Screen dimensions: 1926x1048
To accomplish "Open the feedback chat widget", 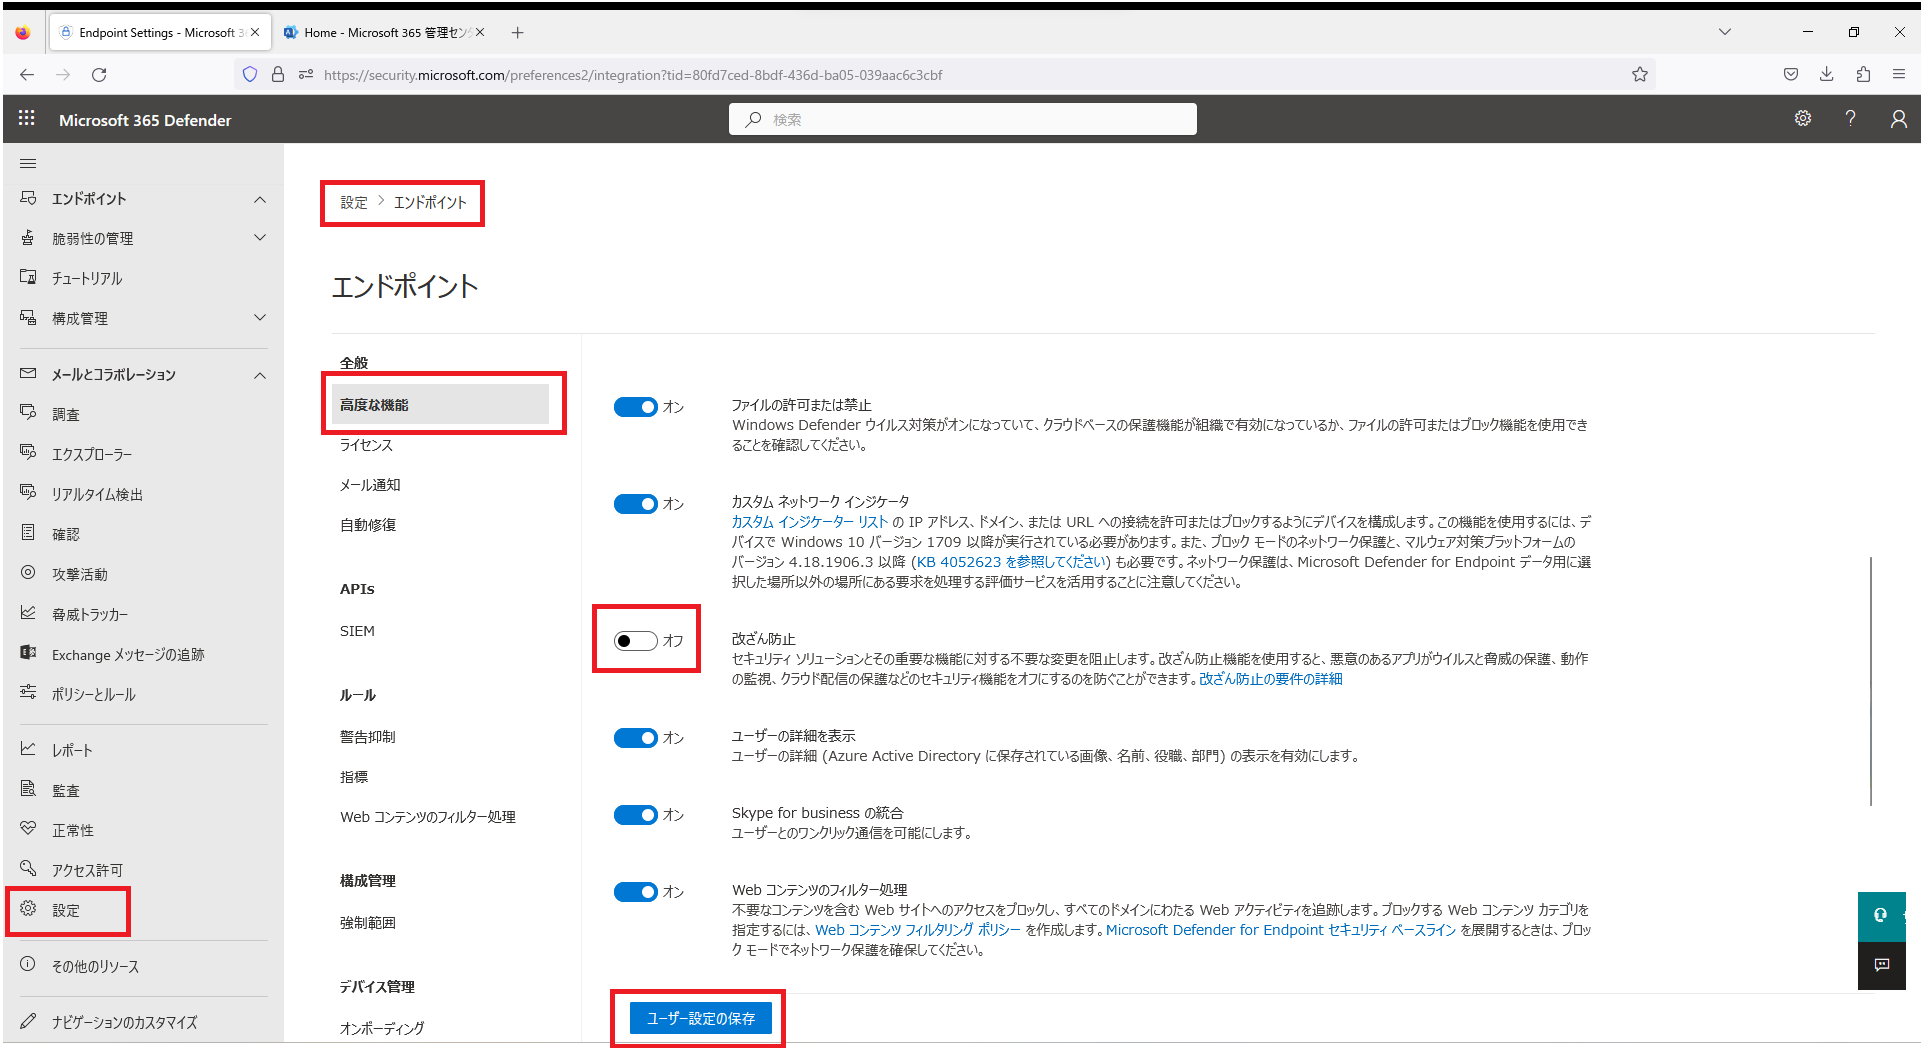I will pyautogui.click(x=1881, y=965).
